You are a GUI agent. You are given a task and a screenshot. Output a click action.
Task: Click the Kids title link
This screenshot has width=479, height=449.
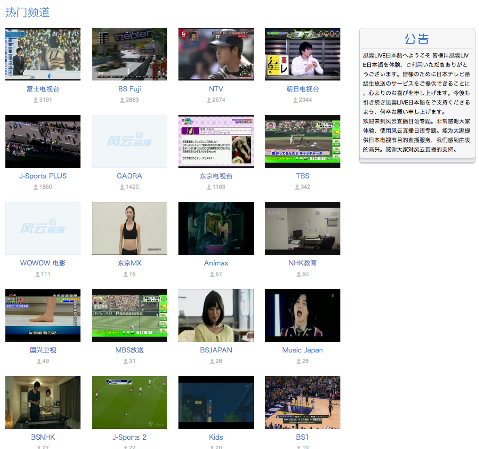tap(216, 437)
